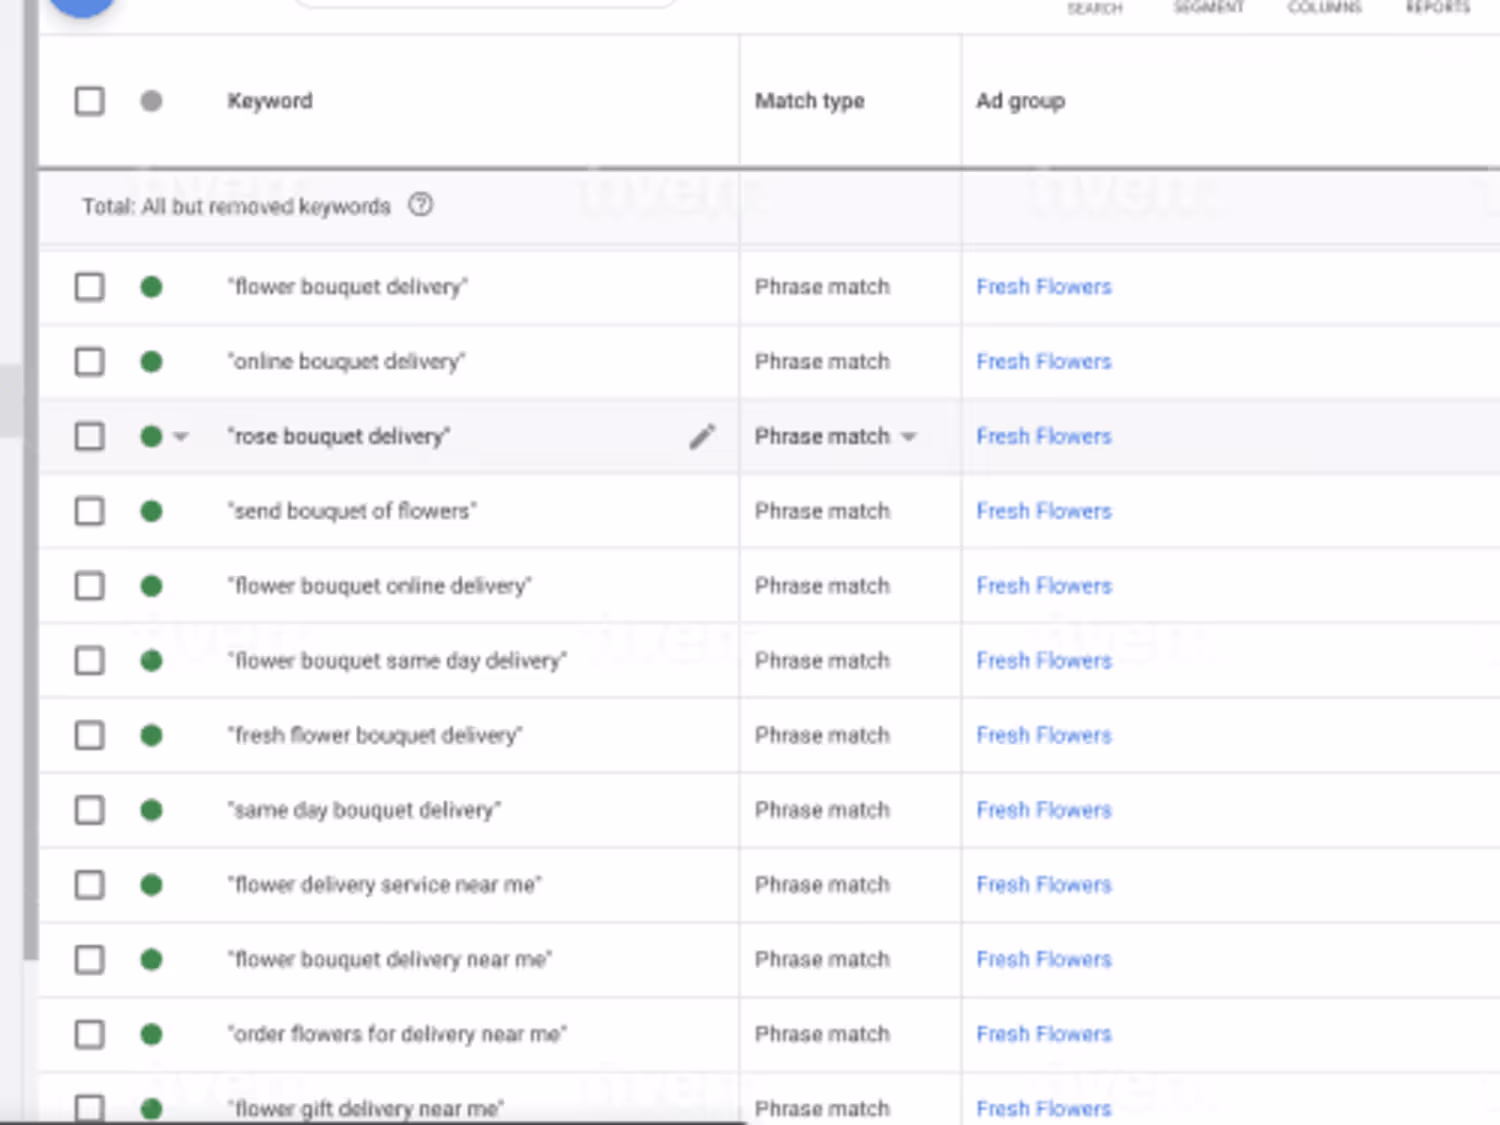Click the Match type column header
Viewport: 1500px width, 1125px height.
tap(809, 101)
